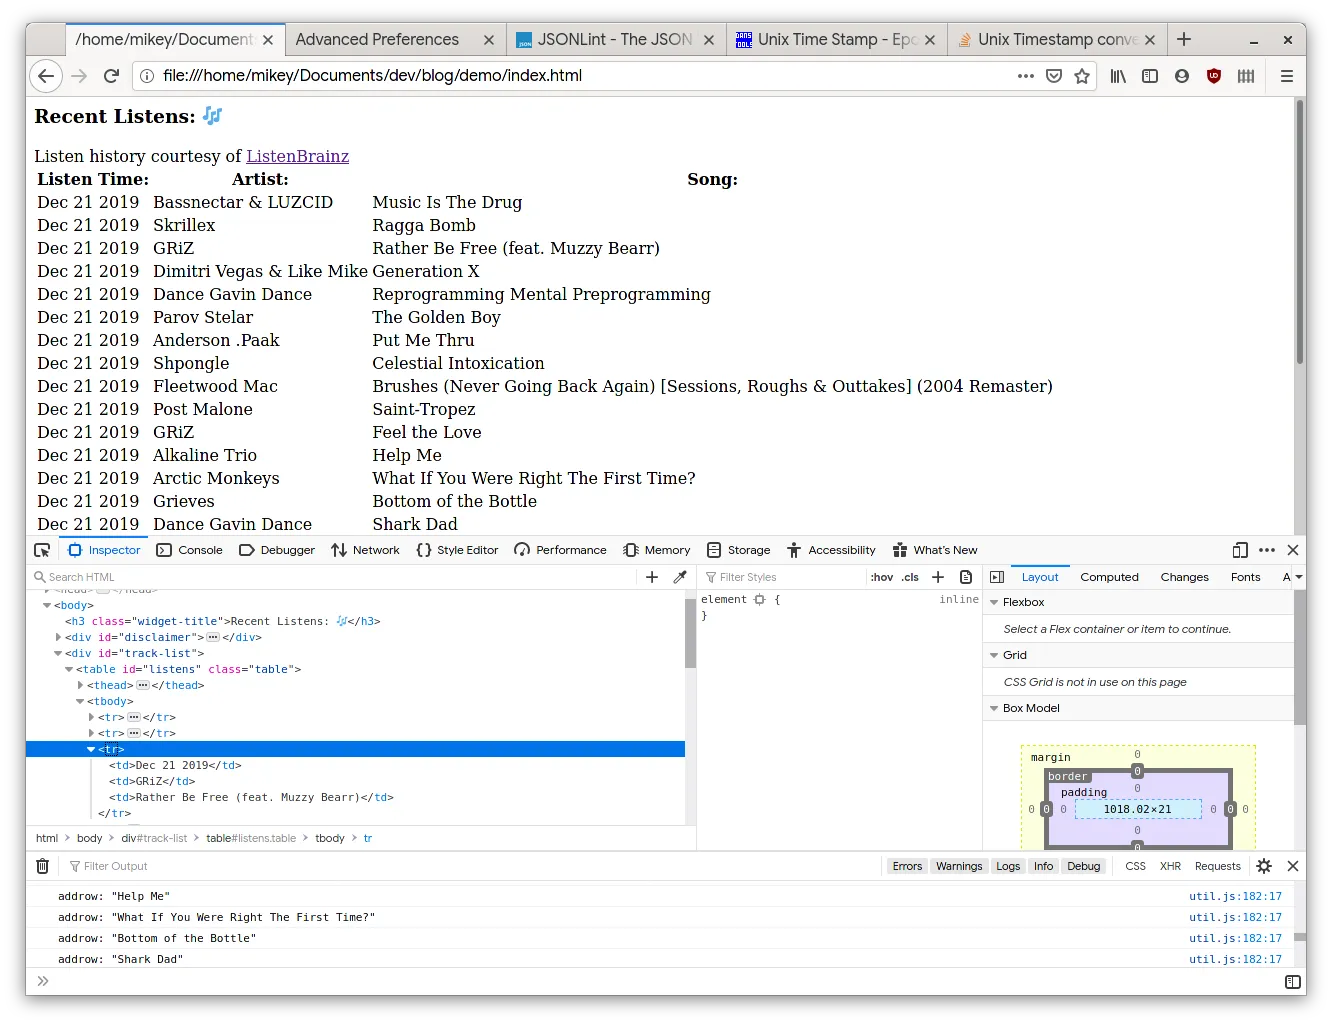
Task: Collapse the Box Model section
Action: (x=994, y=708)
